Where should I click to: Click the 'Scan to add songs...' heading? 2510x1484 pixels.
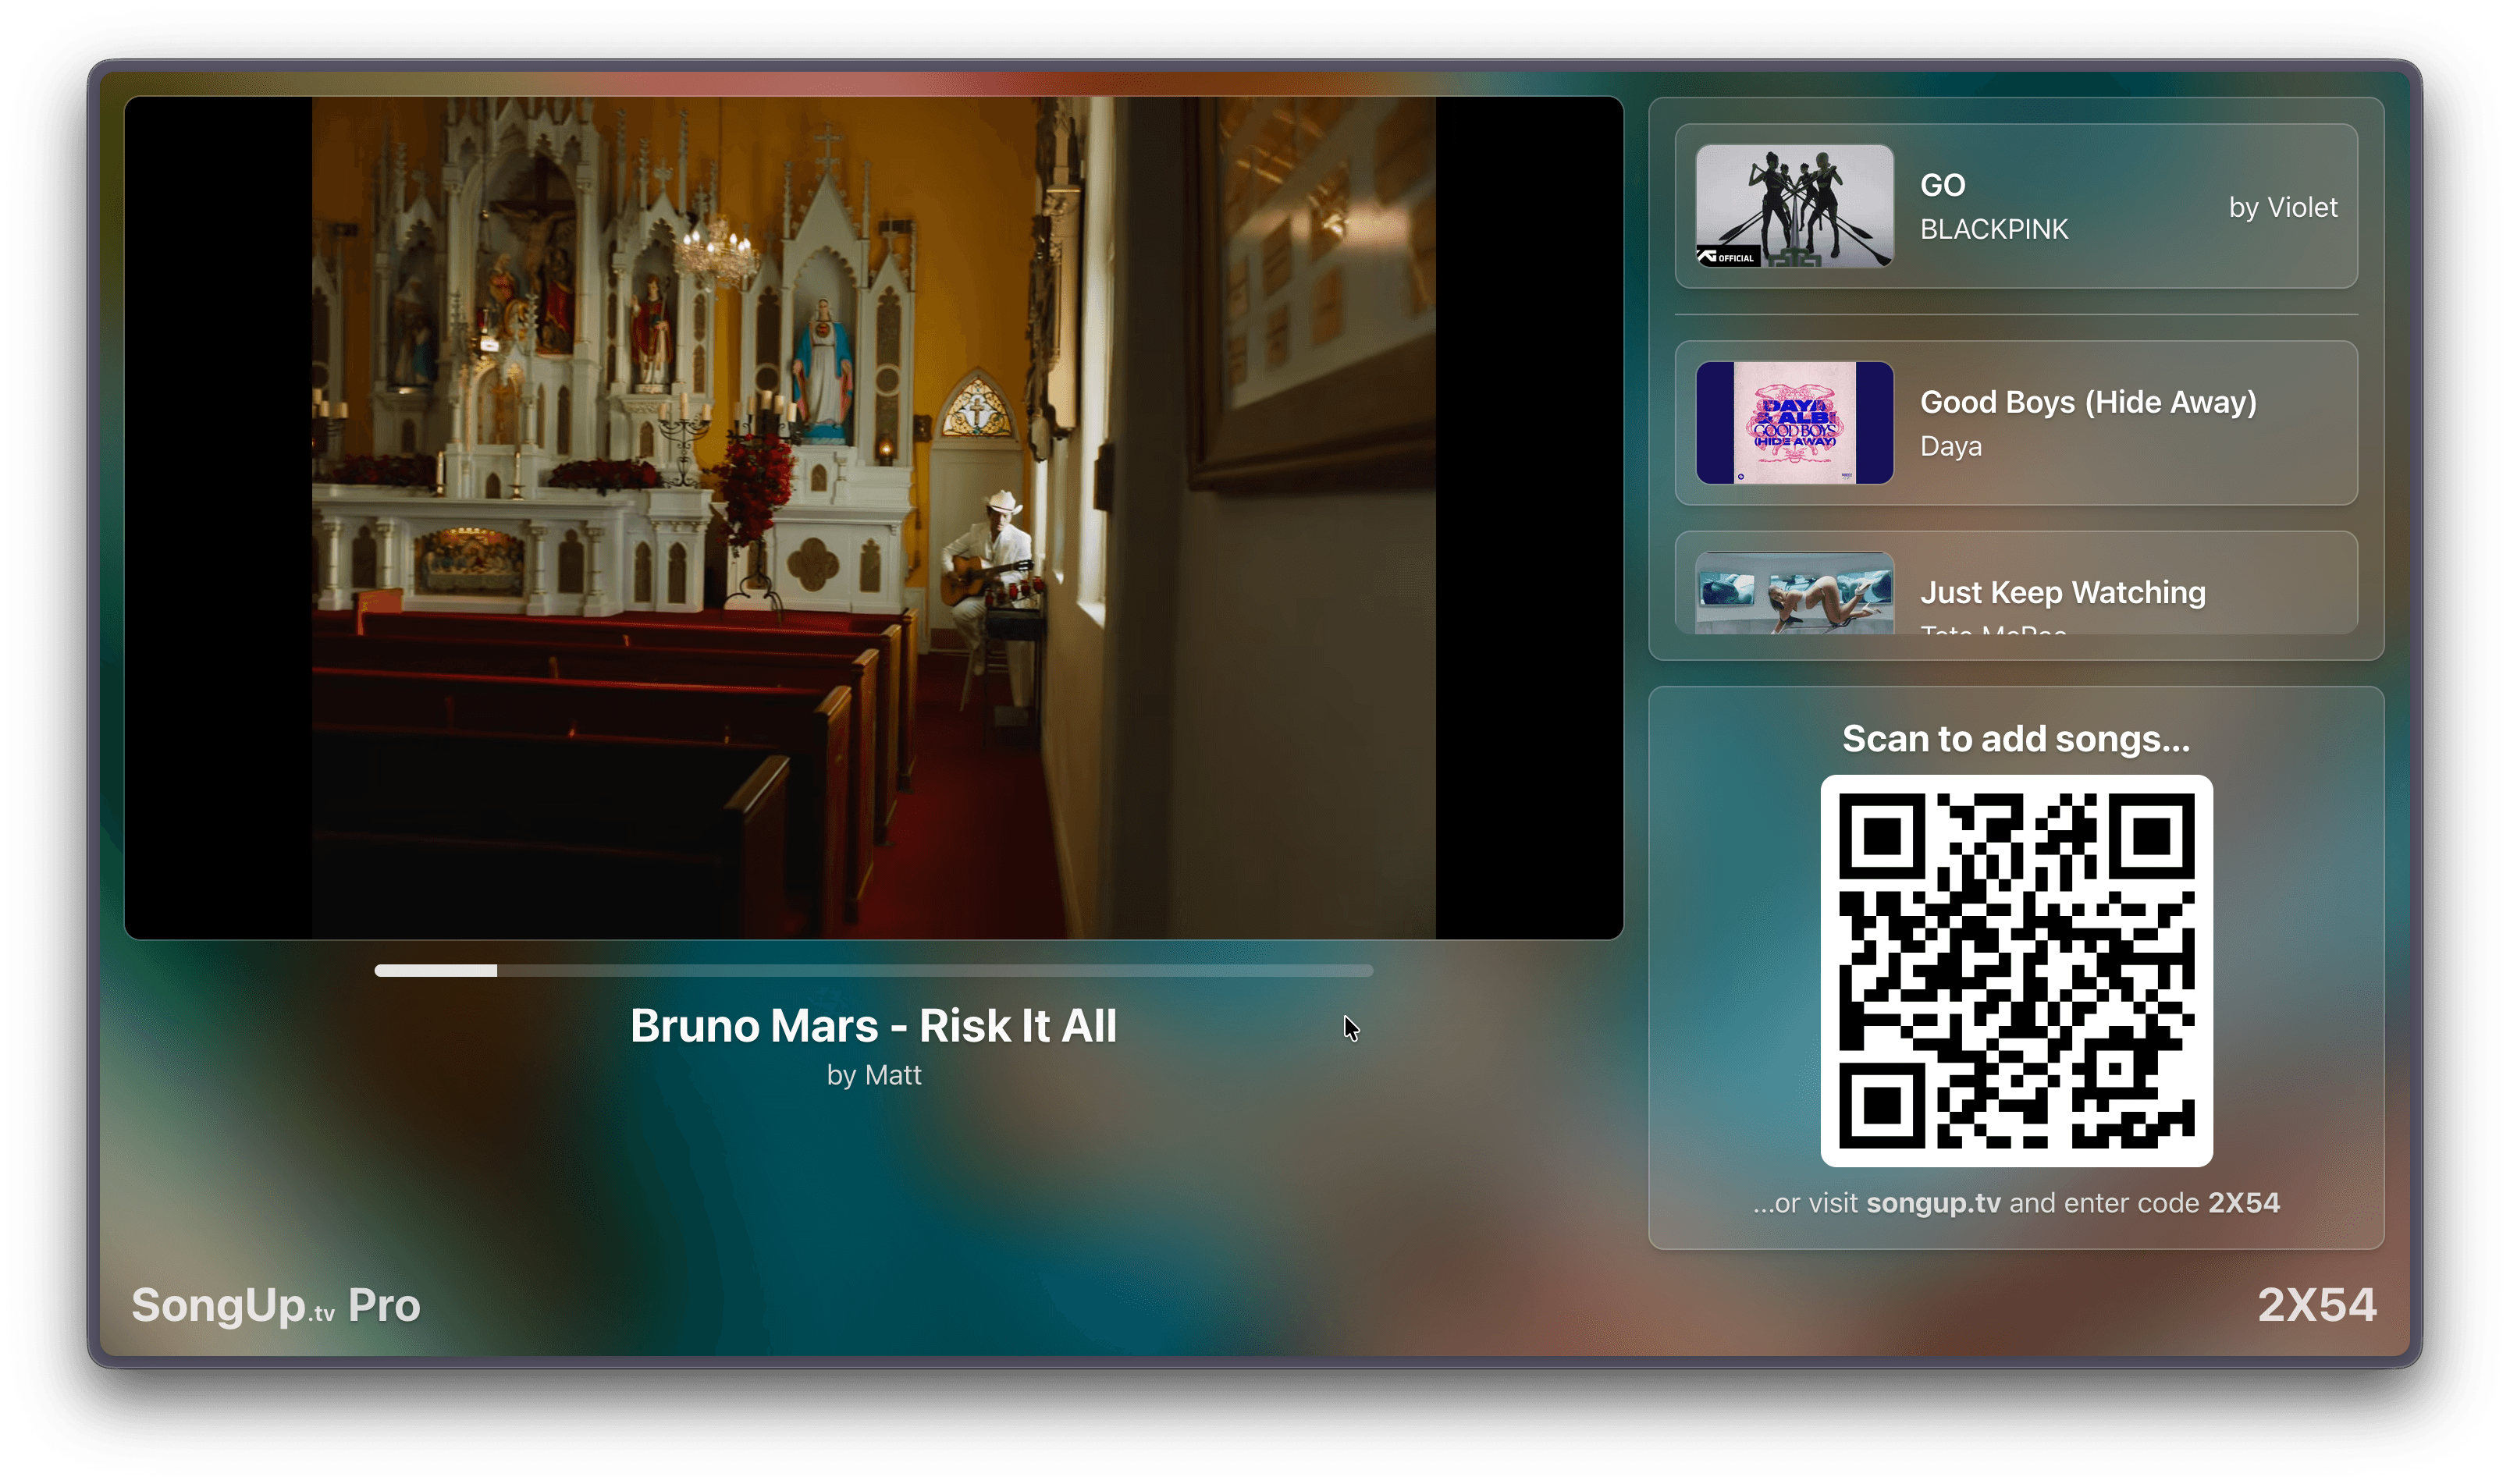[2016, 739]
